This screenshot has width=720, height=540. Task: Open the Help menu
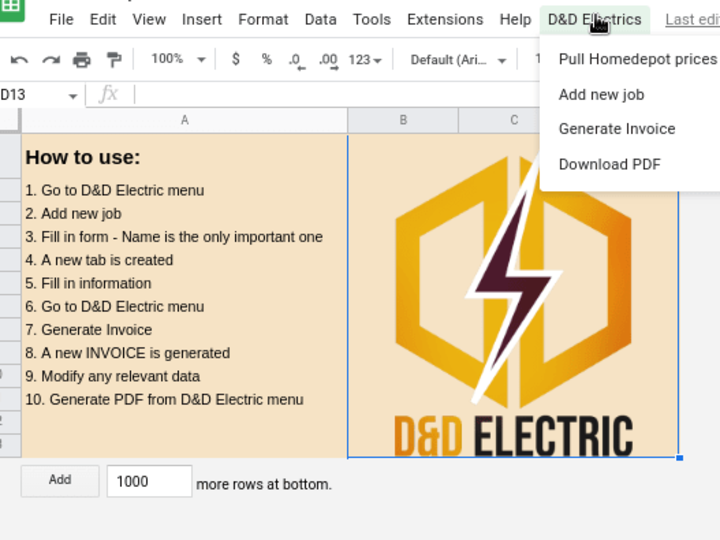click(515, 20)
